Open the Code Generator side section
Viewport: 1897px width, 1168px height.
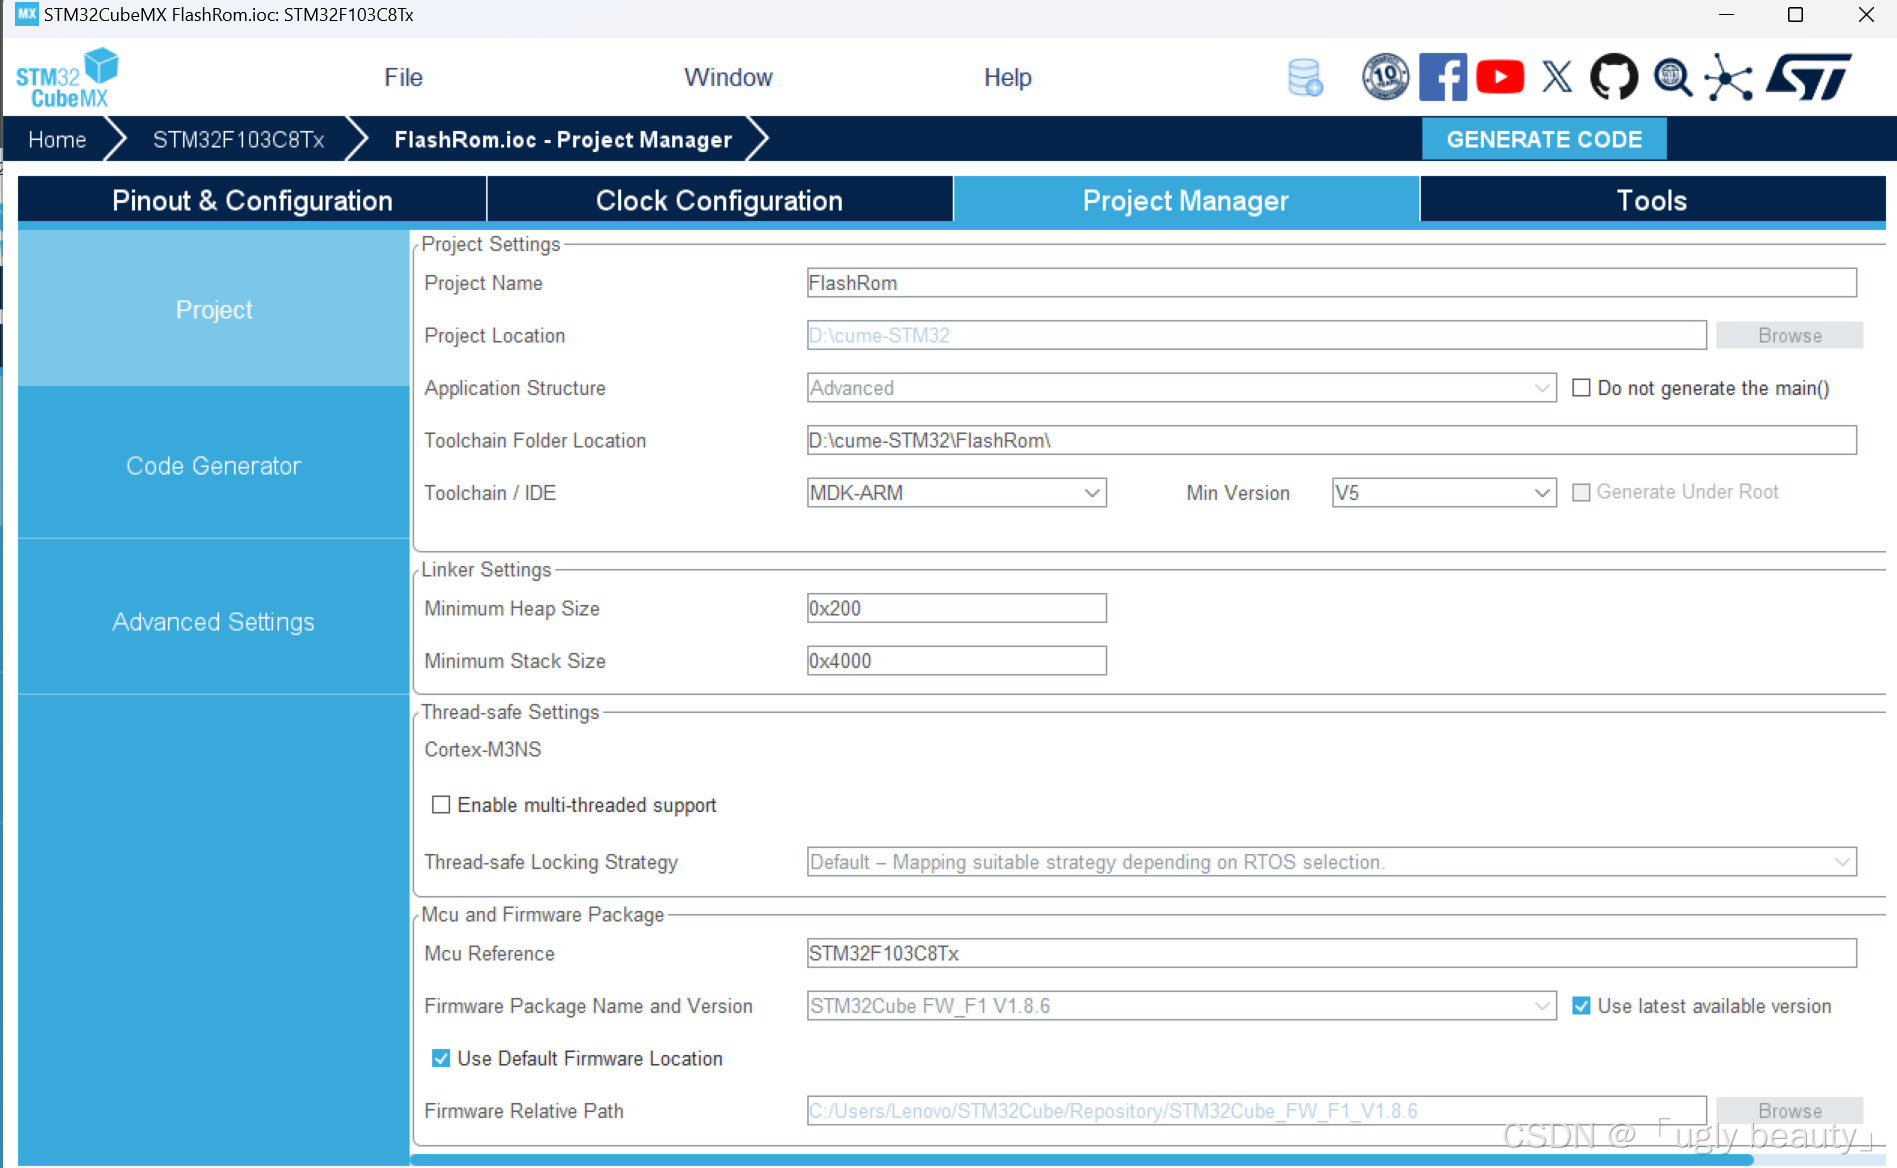[x=213, y=465]
